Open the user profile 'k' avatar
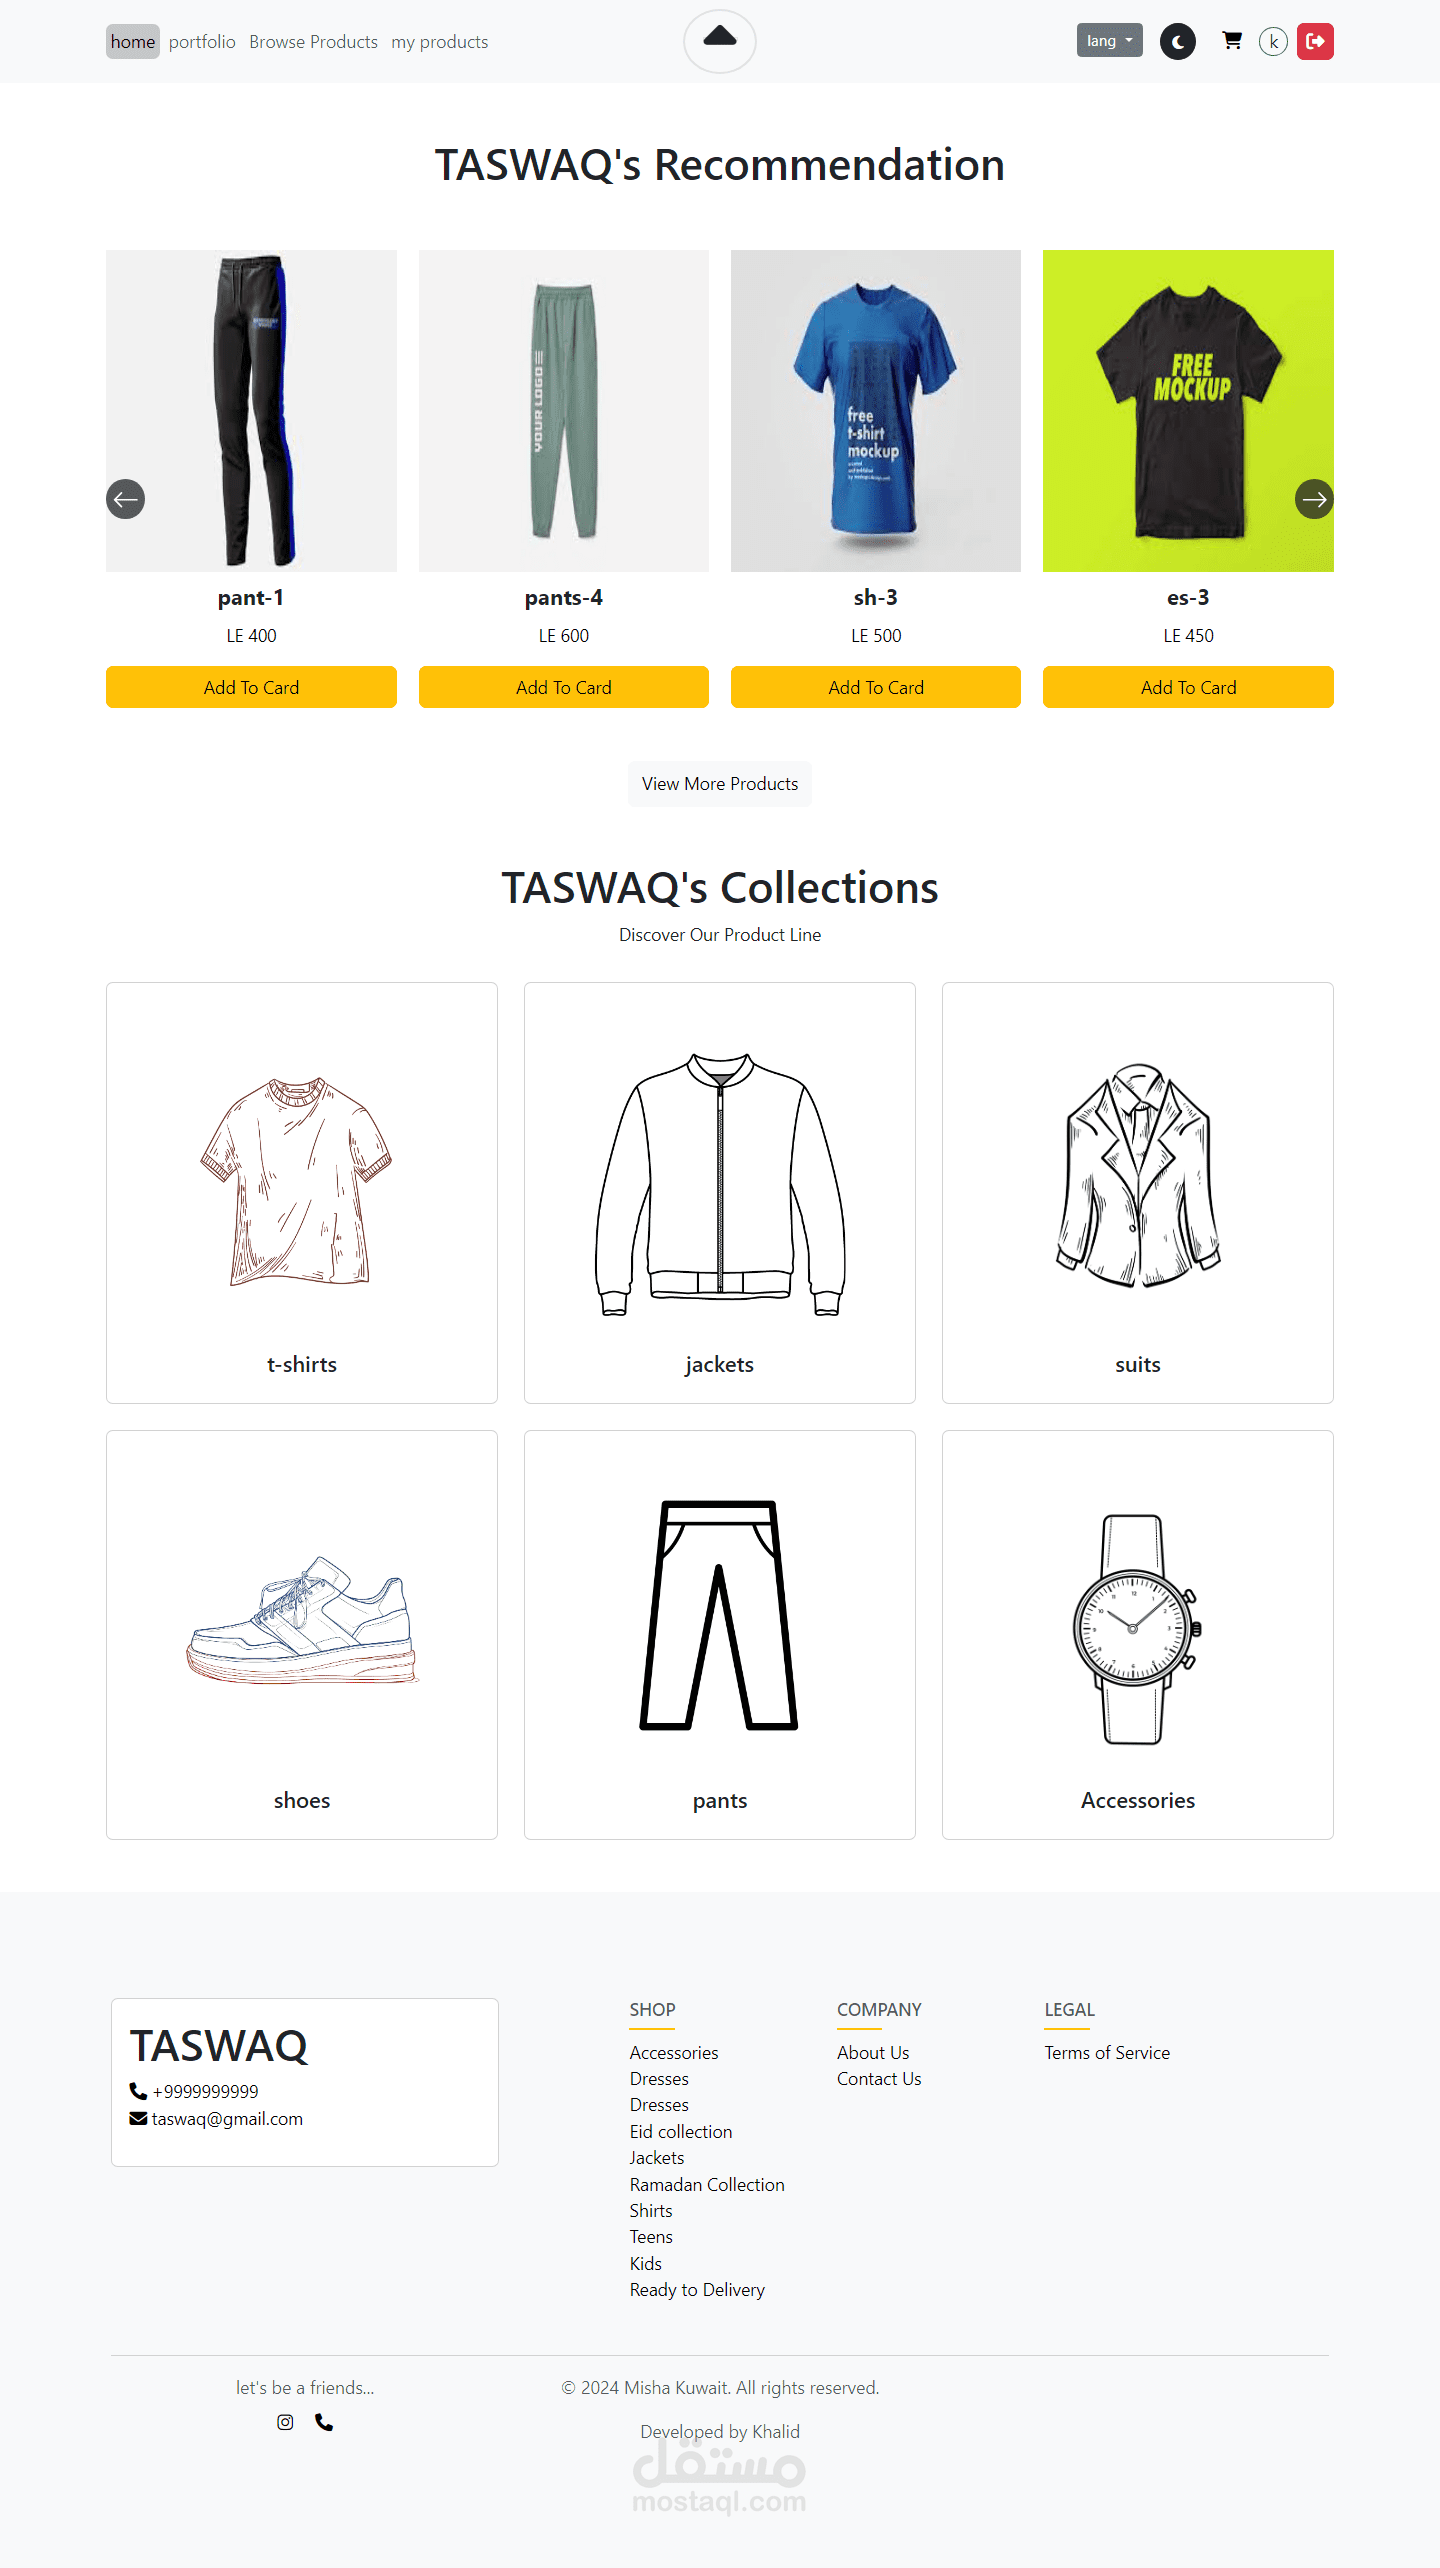 (1273, 42)
